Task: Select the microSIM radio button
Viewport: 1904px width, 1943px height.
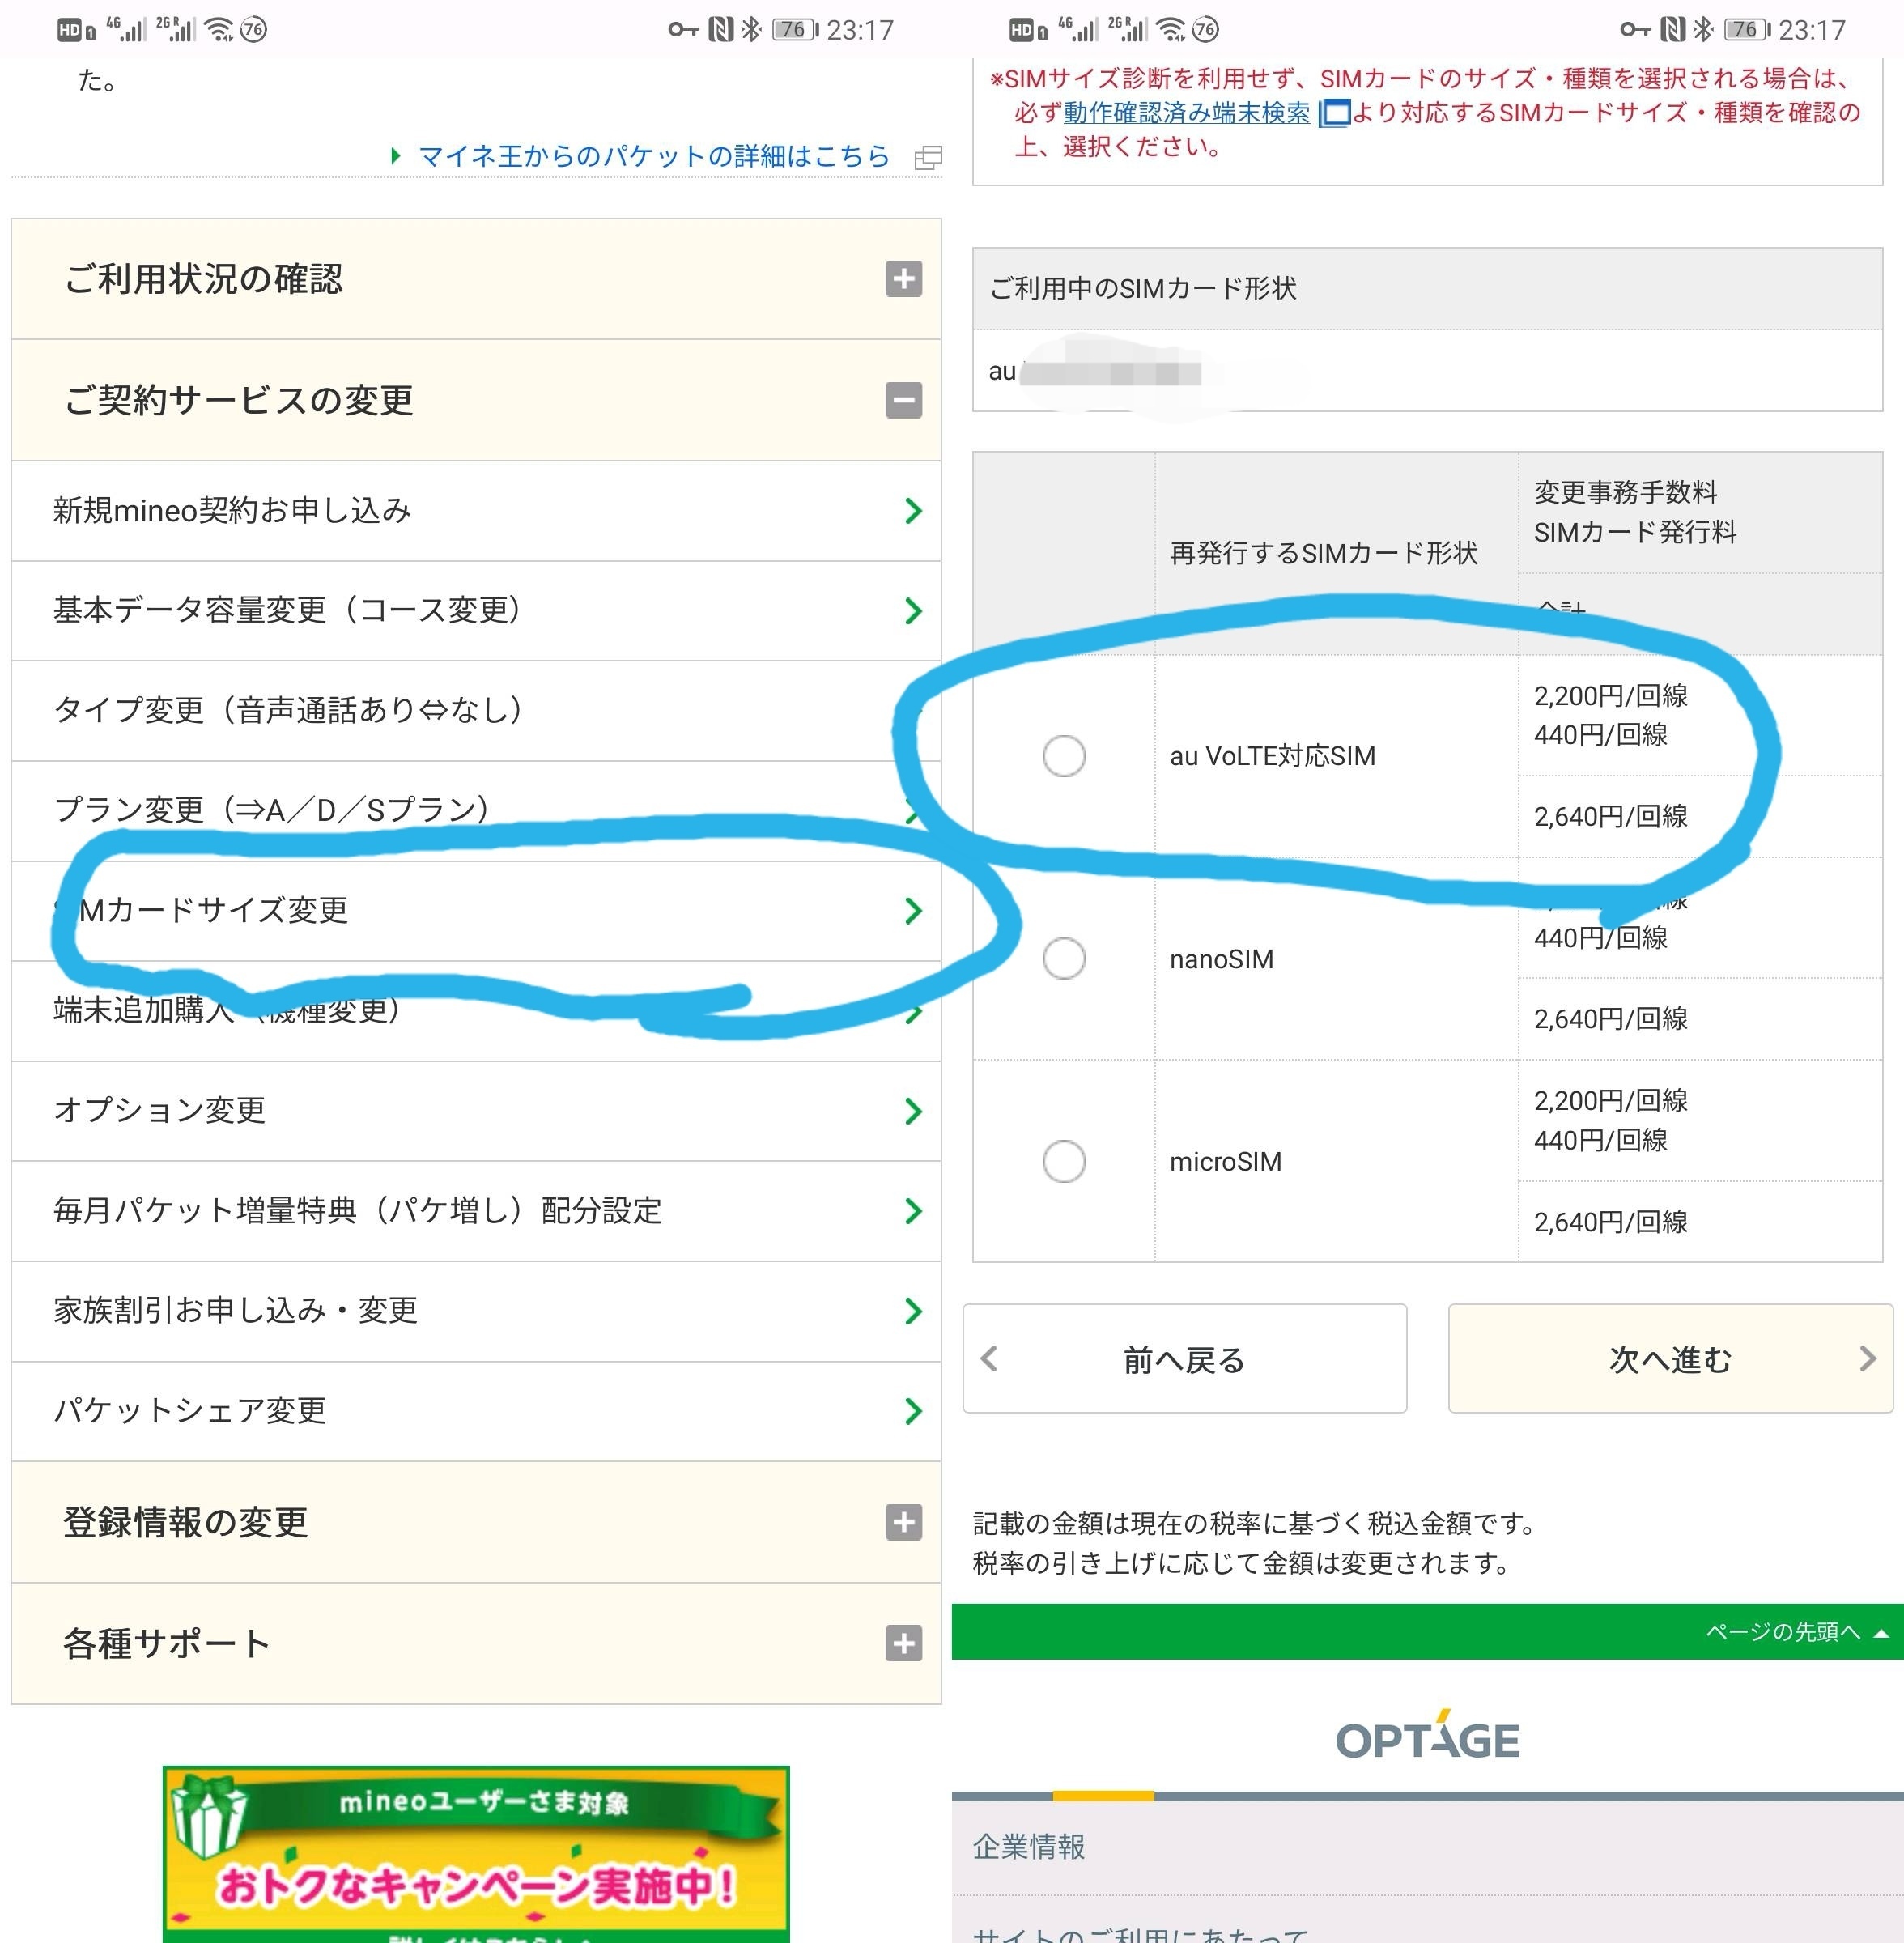Action: coord(1063,1161)
